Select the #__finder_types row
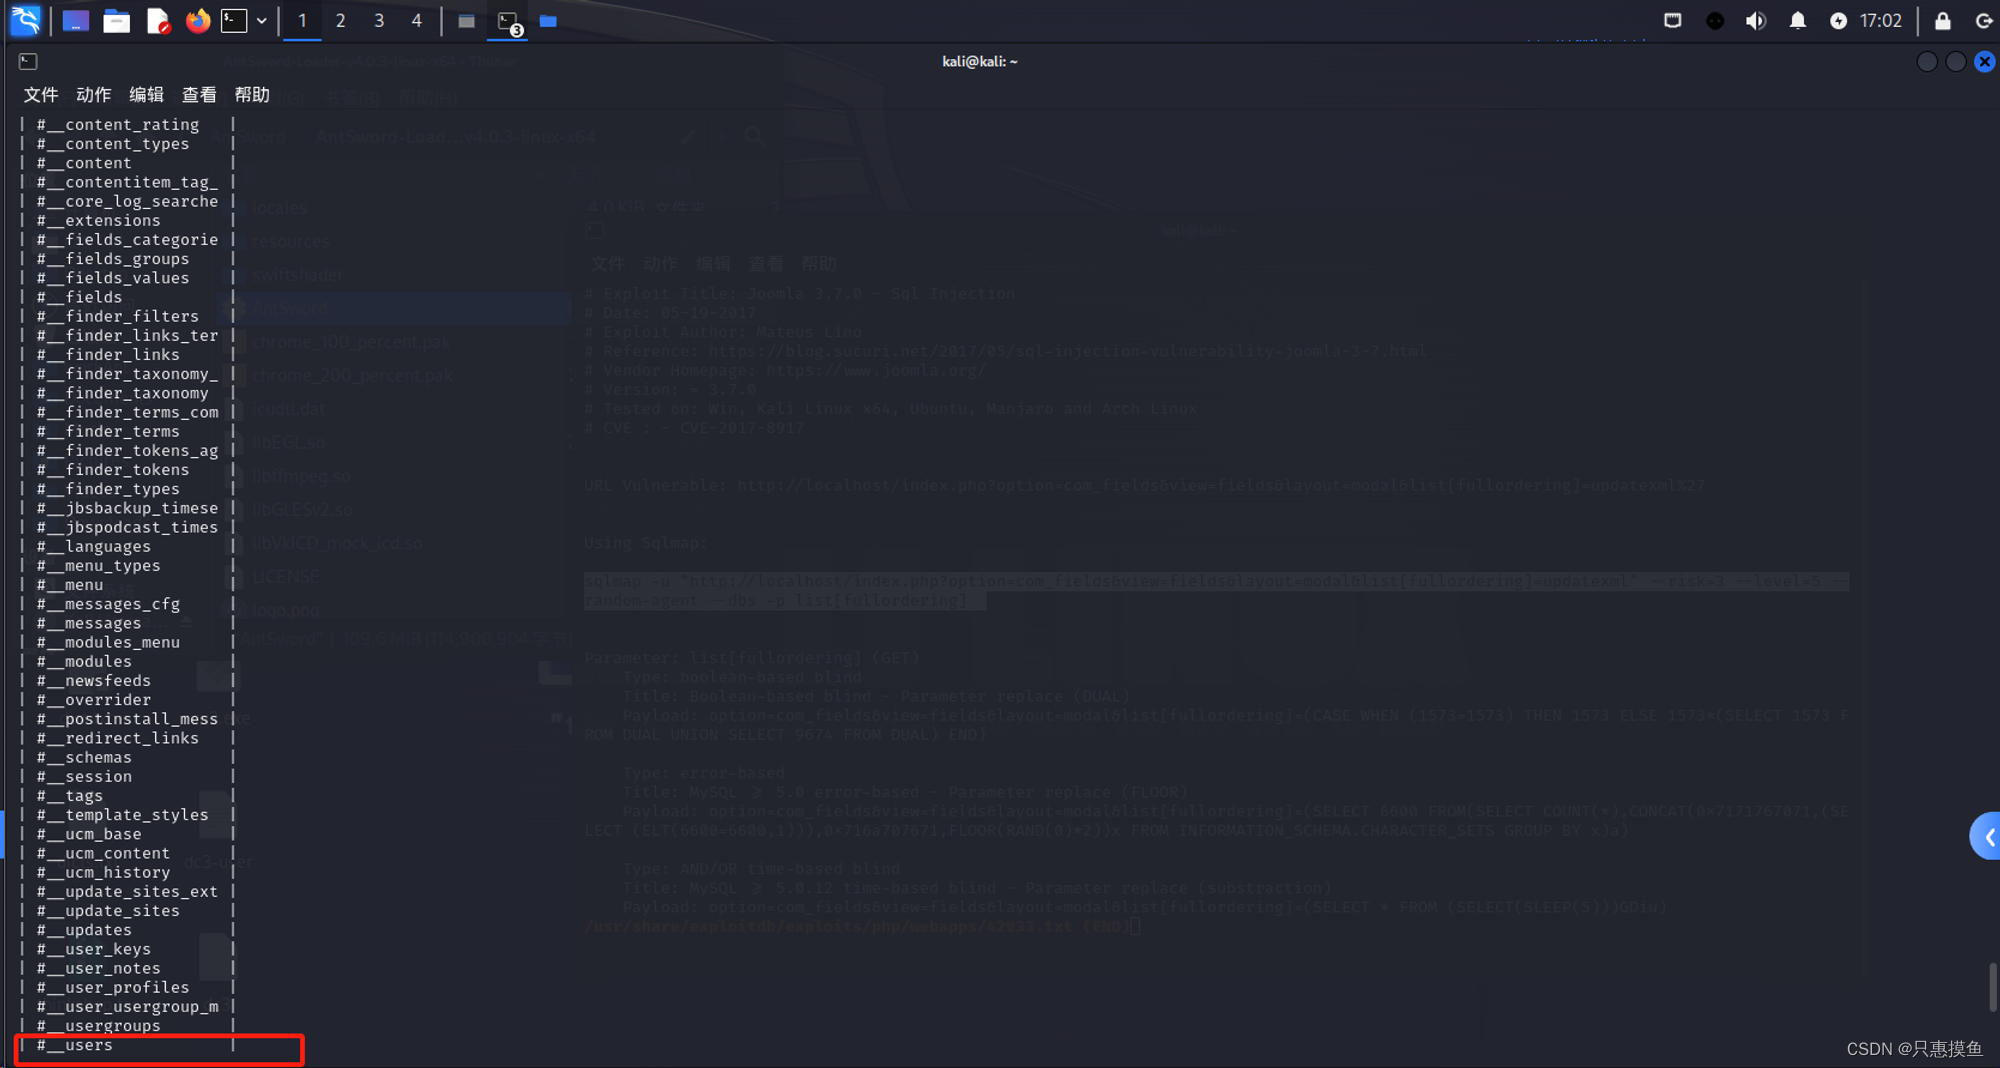Viewport: 2000px width, 1068px height. pyautogui.click(x=128, y=489)
